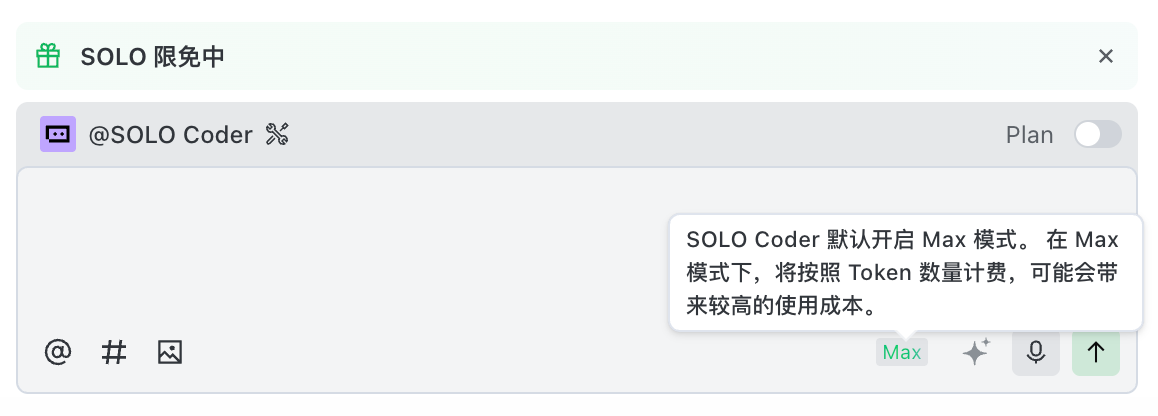
Task: Click the sparkle prompt-optimize icon
Action: pos(976,352)
